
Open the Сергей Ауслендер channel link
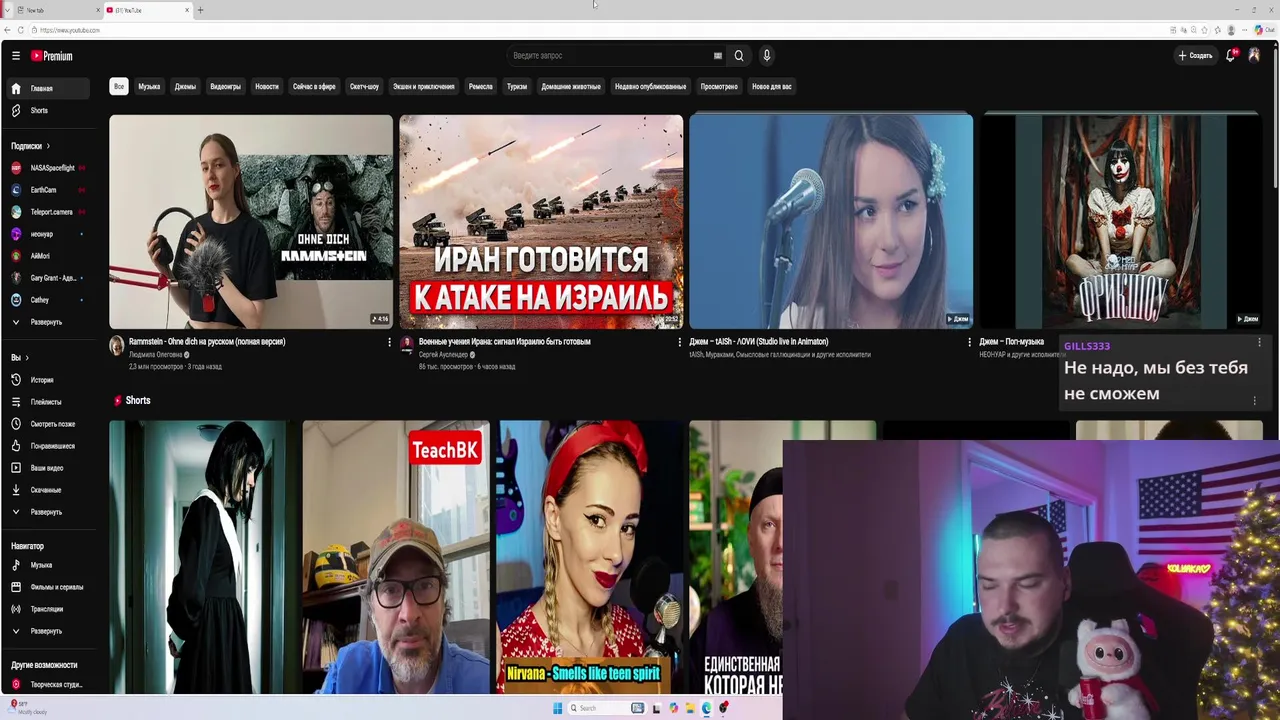(x=443, y=355)
